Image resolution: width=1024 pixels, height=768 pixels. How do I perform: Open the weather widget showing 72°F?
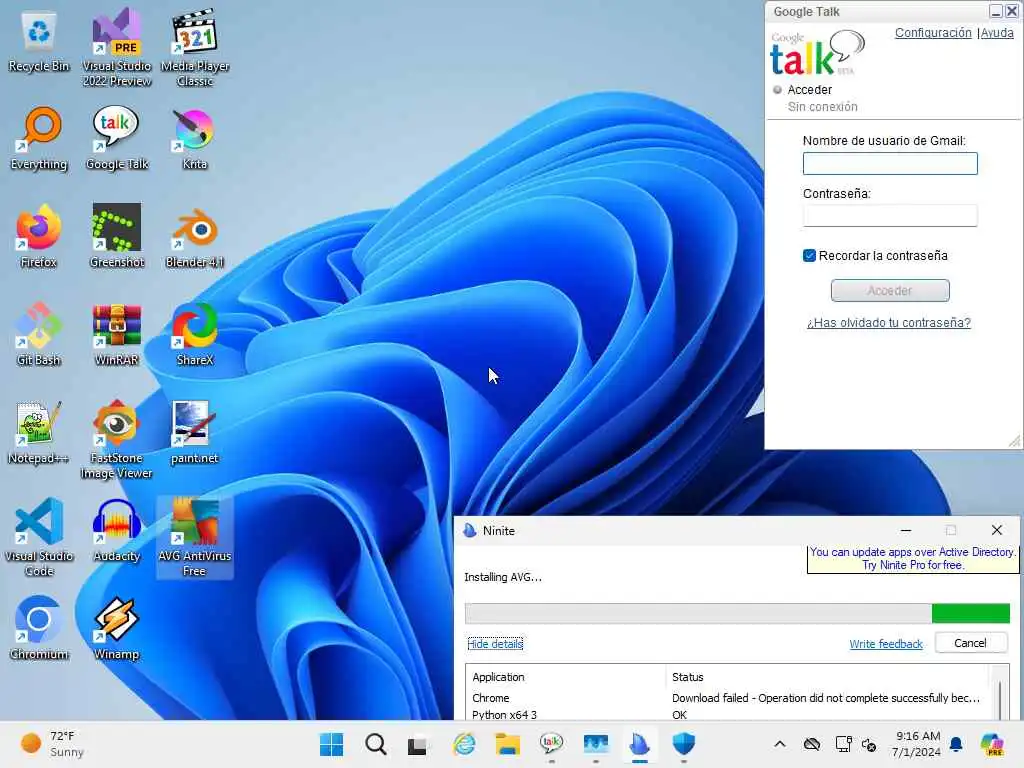point(52,744)
